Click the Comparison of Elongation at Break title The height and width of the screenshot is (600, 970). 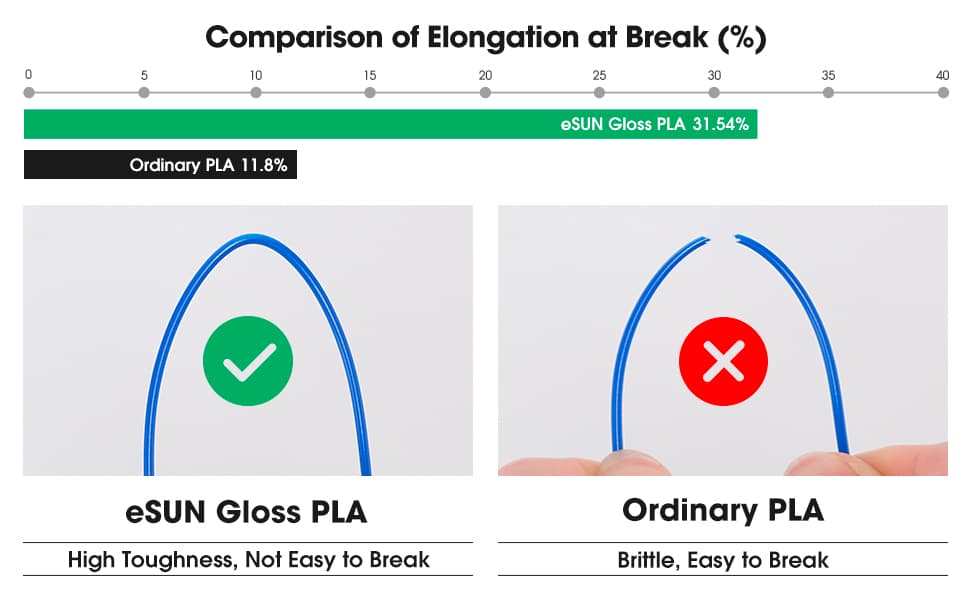click(486, 38)
